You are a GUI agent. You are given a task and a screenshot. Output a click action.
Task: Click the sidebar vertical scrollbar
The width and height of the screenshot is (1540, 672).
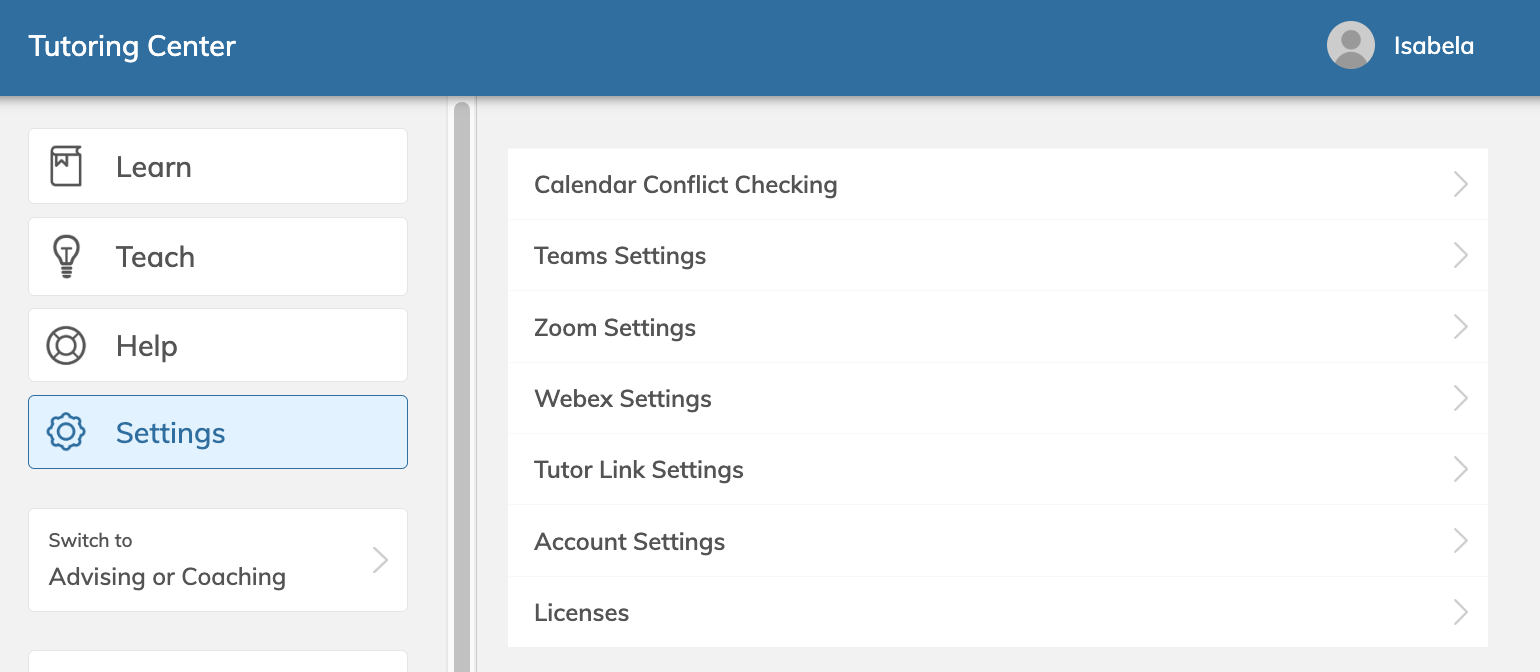(x=461, y=386)
